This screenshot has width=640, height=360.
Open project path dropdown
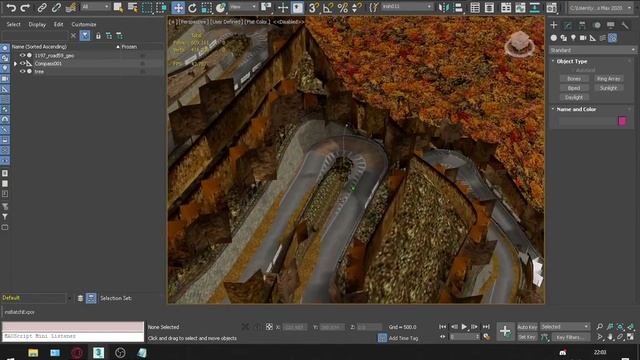click(x=600, y=8)
